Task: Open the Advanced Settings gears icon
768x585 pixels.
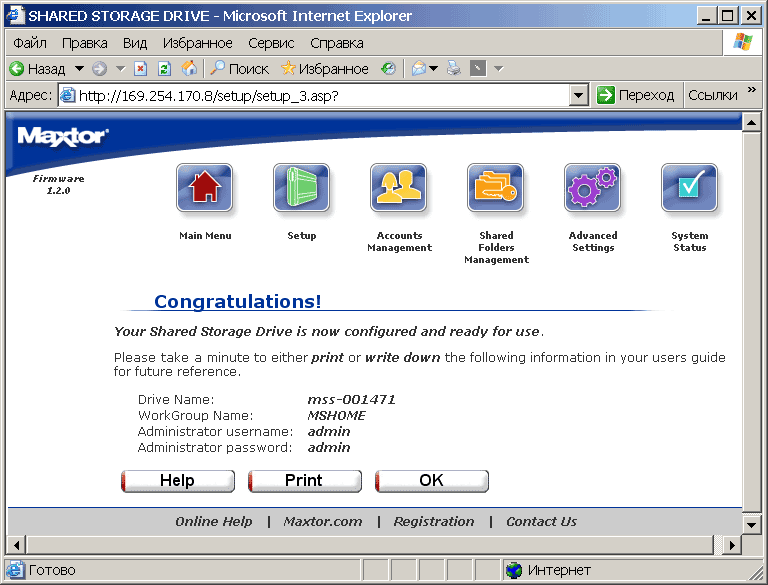Action: coord(592,188)
